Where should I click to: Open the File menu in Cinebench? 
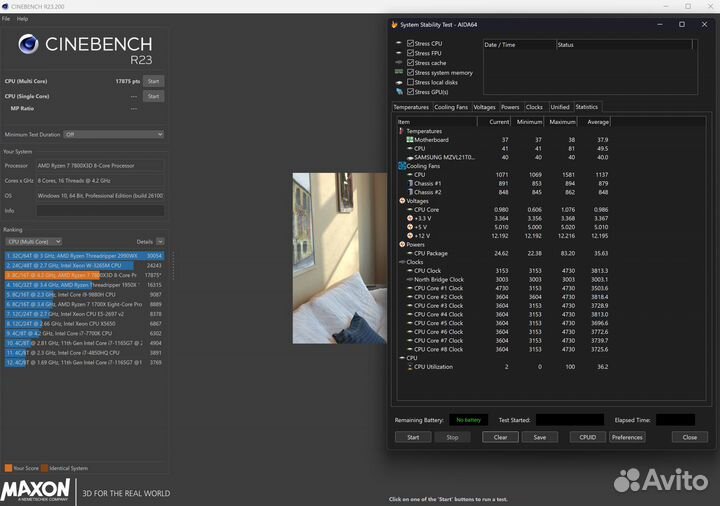(6, 19)
